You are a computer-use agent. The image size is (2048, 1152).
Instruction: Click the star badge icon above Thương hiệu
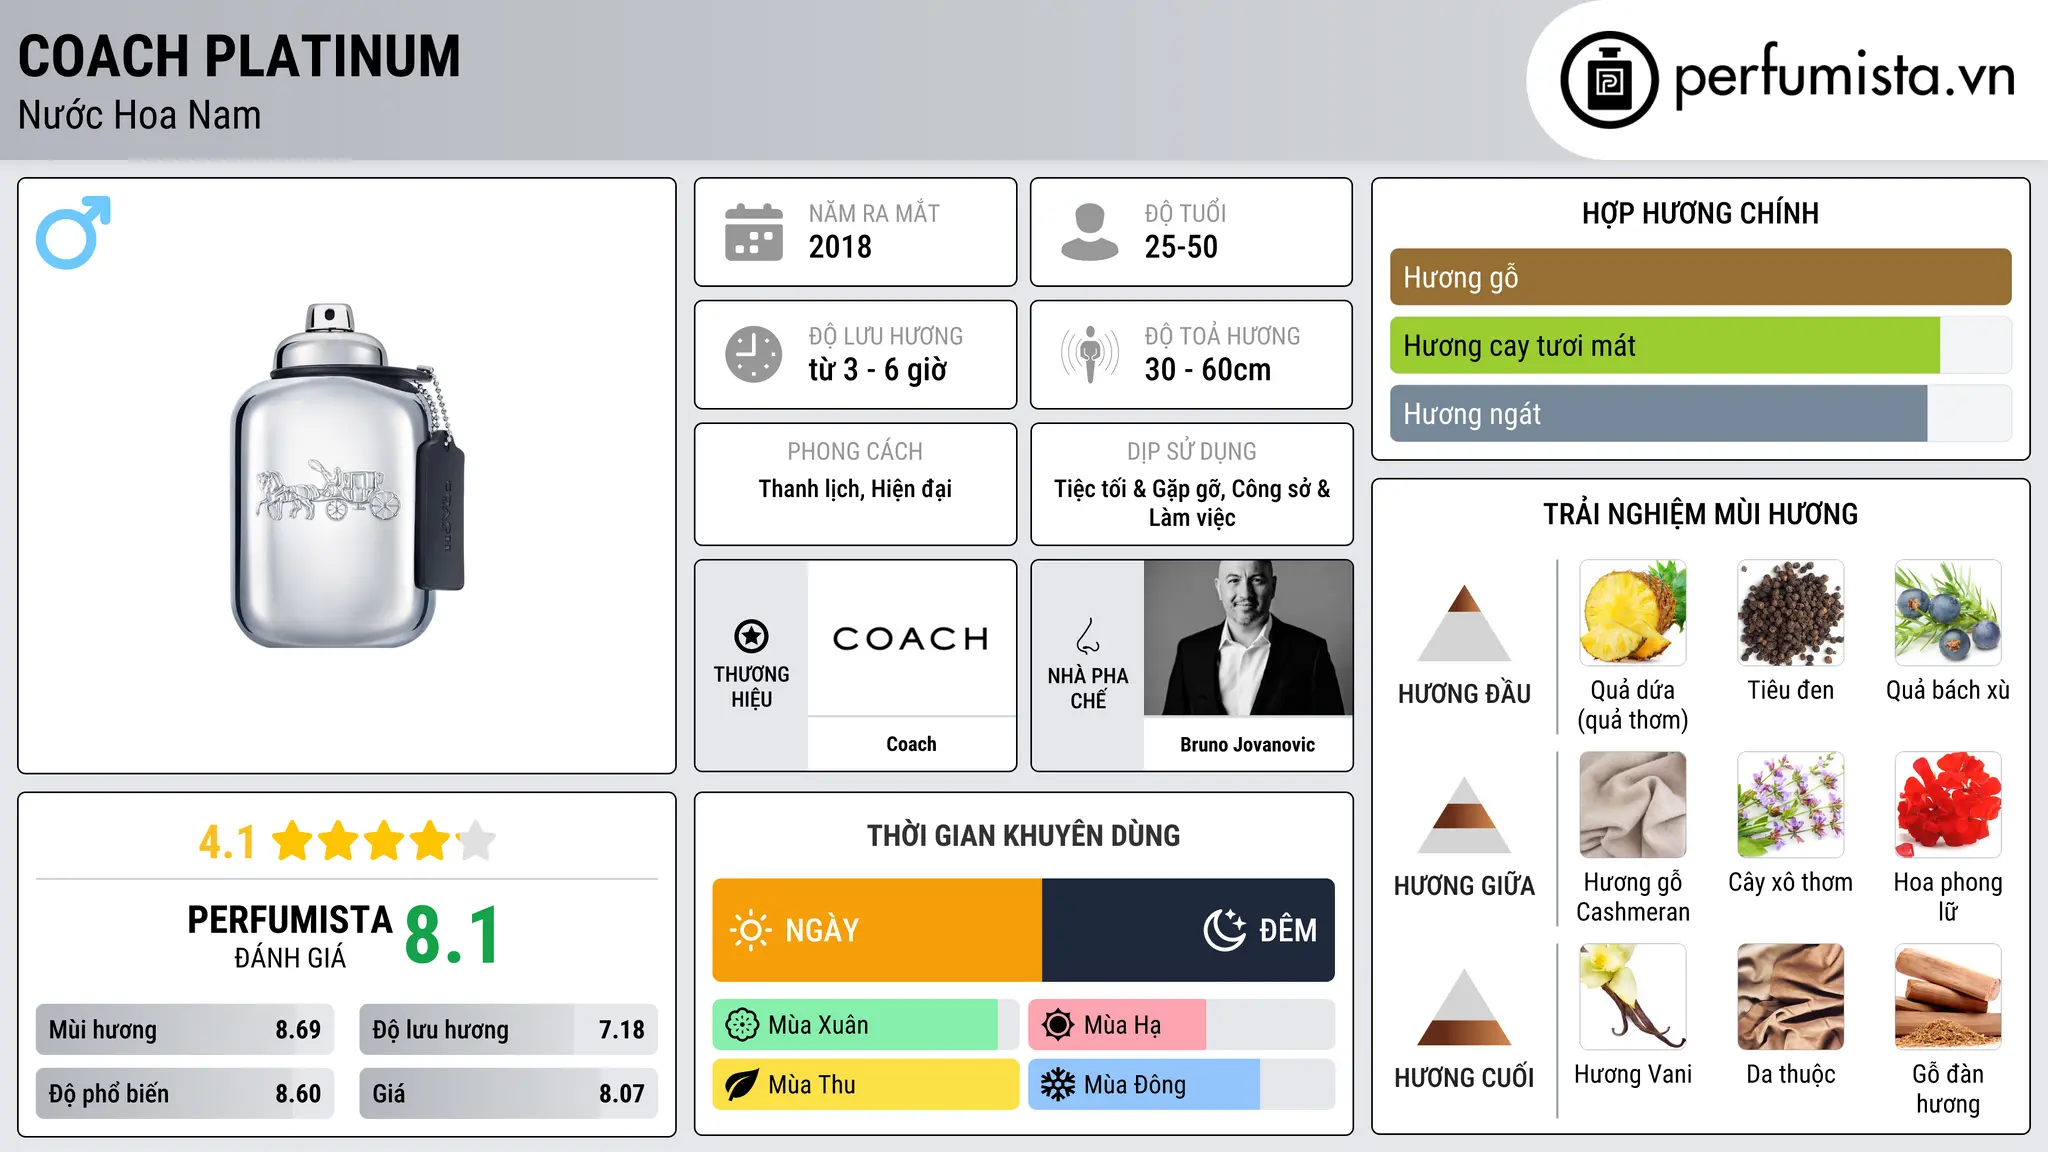click(751, 636)
